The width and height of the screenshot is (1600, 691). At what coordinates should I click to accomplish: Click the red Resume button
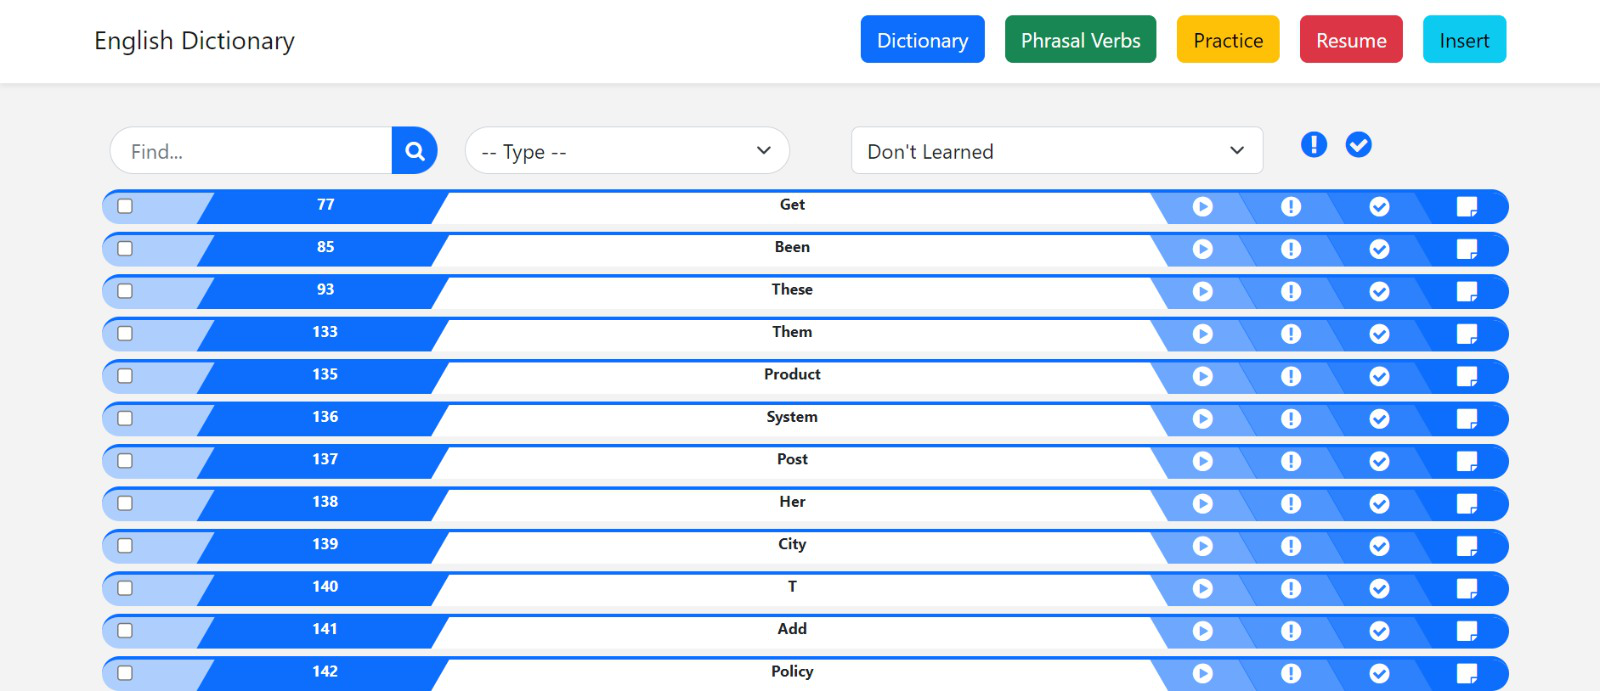[1350, 40]
